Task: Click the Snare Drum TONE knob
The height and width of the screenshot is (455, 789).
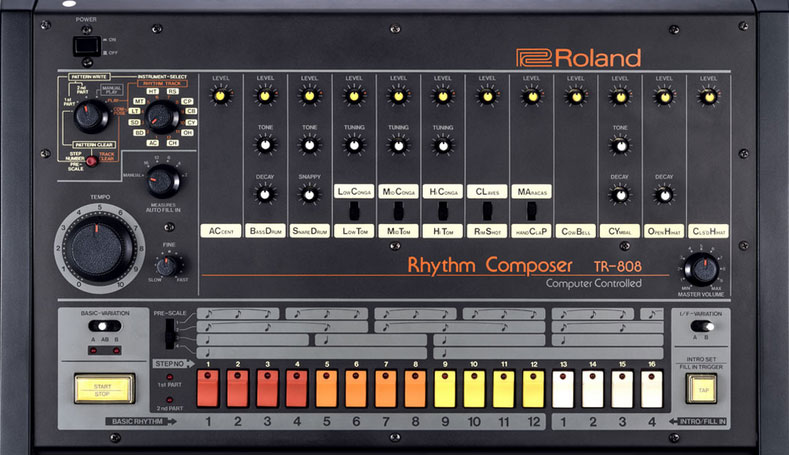Action: (309, 145)
